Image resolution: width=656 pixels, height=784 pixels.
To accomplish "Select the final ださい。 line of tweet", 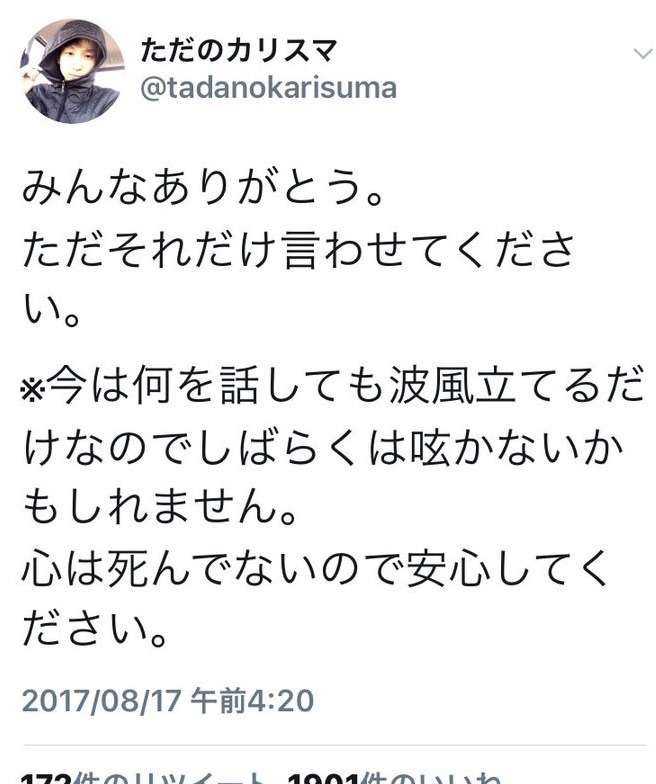I will pos(95,630).
